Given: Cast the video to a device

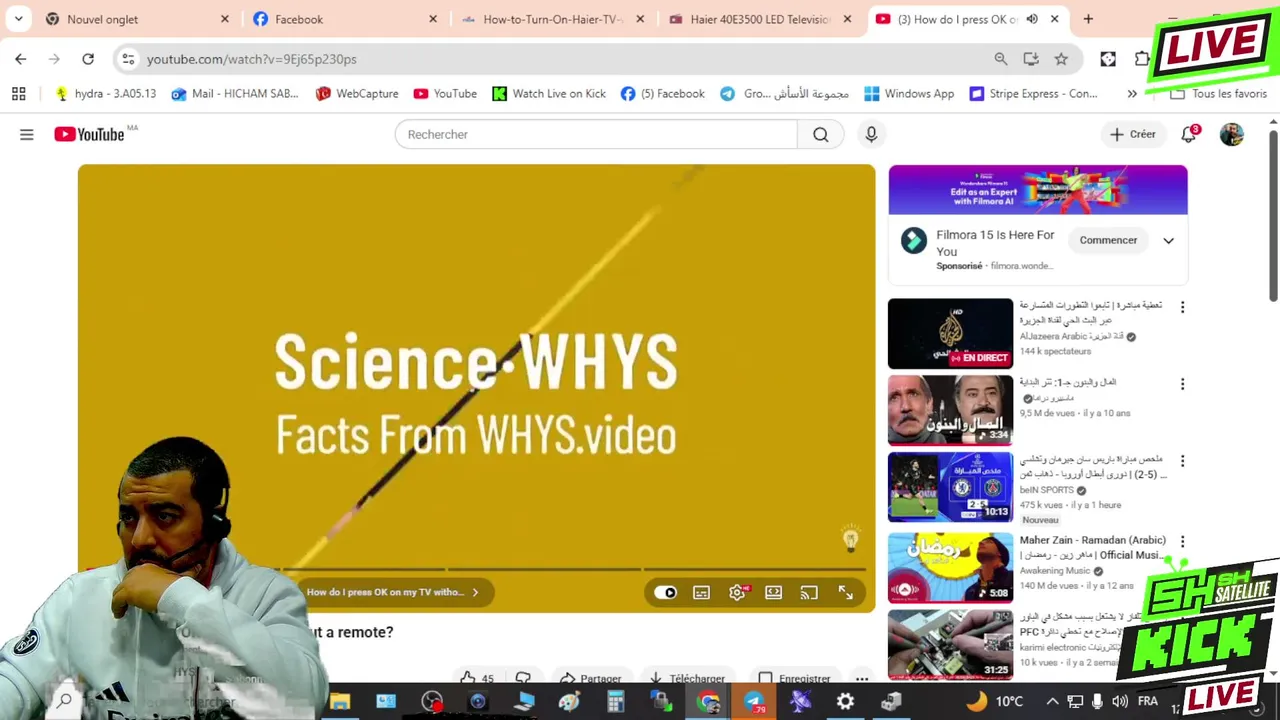Looking at the screenshot, I should click(x=809, y=592).
